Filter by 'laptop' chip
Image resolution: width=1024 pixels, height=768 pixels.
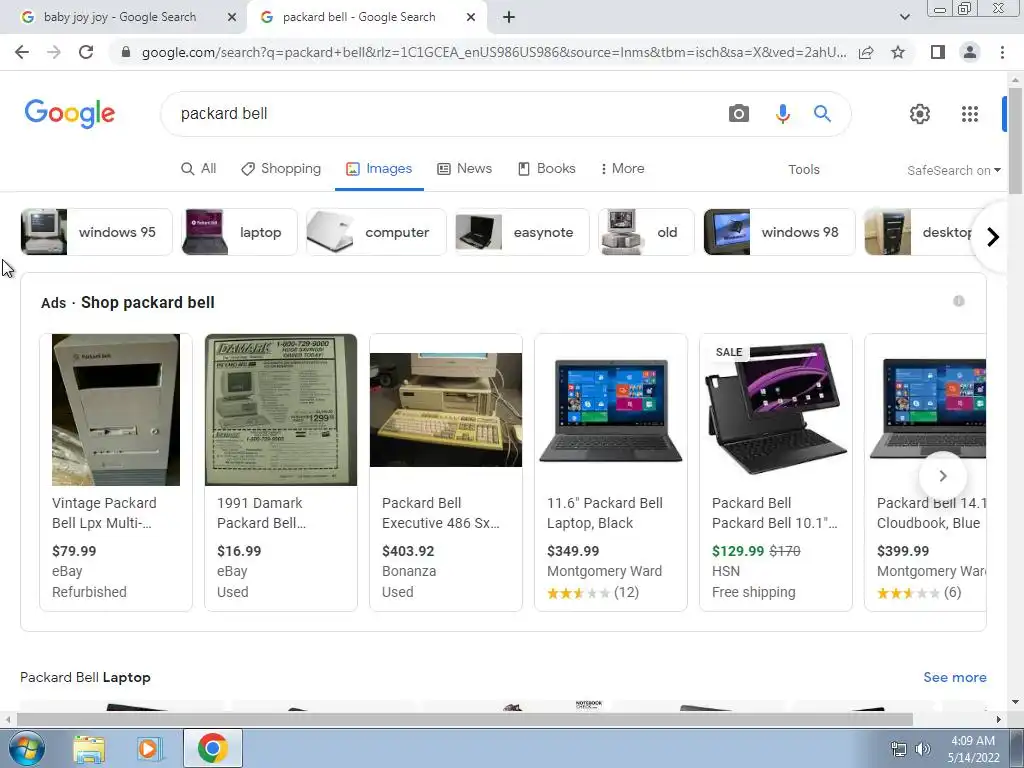pyautogui.click(x=239, y=232)
